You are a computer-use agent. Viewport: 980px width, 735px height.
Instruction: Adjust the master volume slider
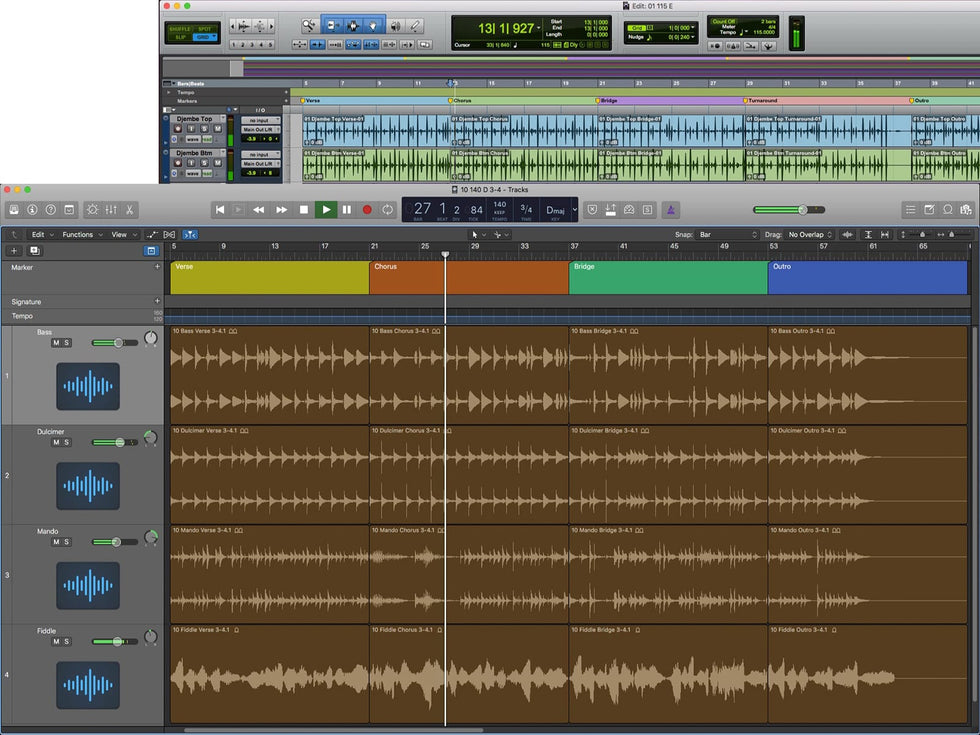click(801, 210)
